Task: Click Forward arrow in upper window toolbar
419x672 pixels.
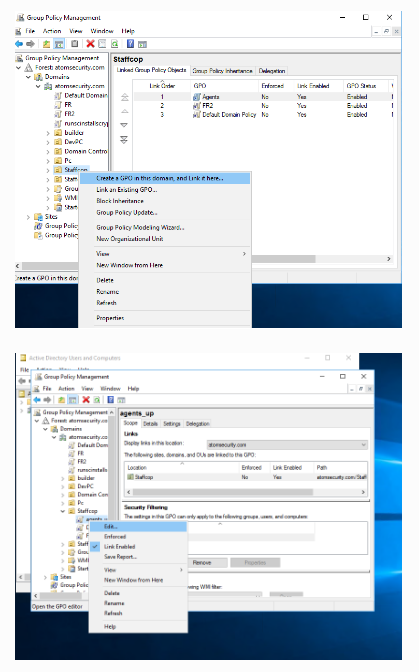Action: pos(30,44)
